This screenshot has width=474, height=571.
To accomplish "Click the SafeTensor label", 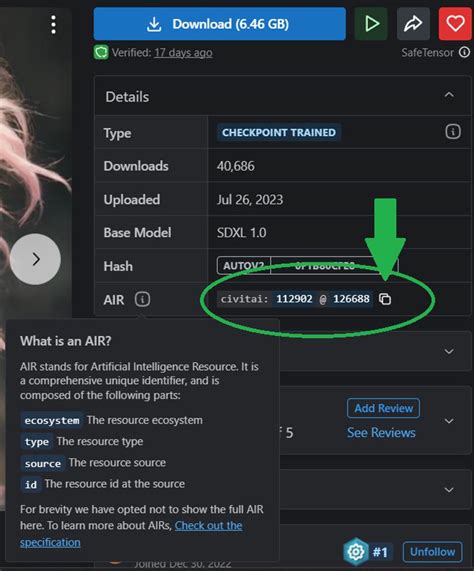I will [427, 53].
